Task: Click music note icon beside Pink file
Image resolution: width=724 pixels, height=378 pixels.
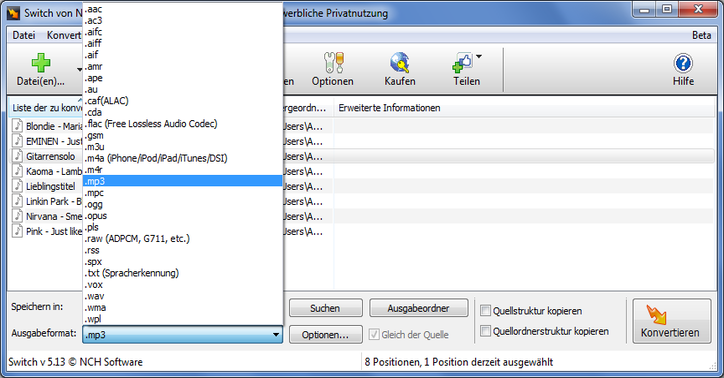Action: coord(18,231)
